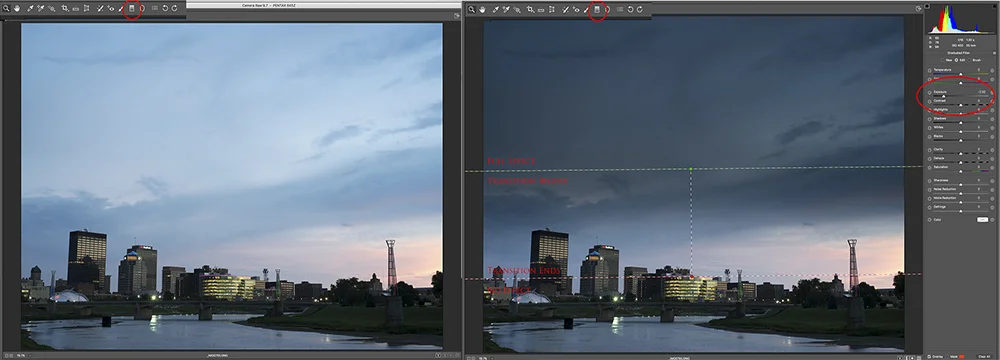Toggle the Overlay checkbox
The height and width of the screenshot is (360, 1000).
(929, 356)
